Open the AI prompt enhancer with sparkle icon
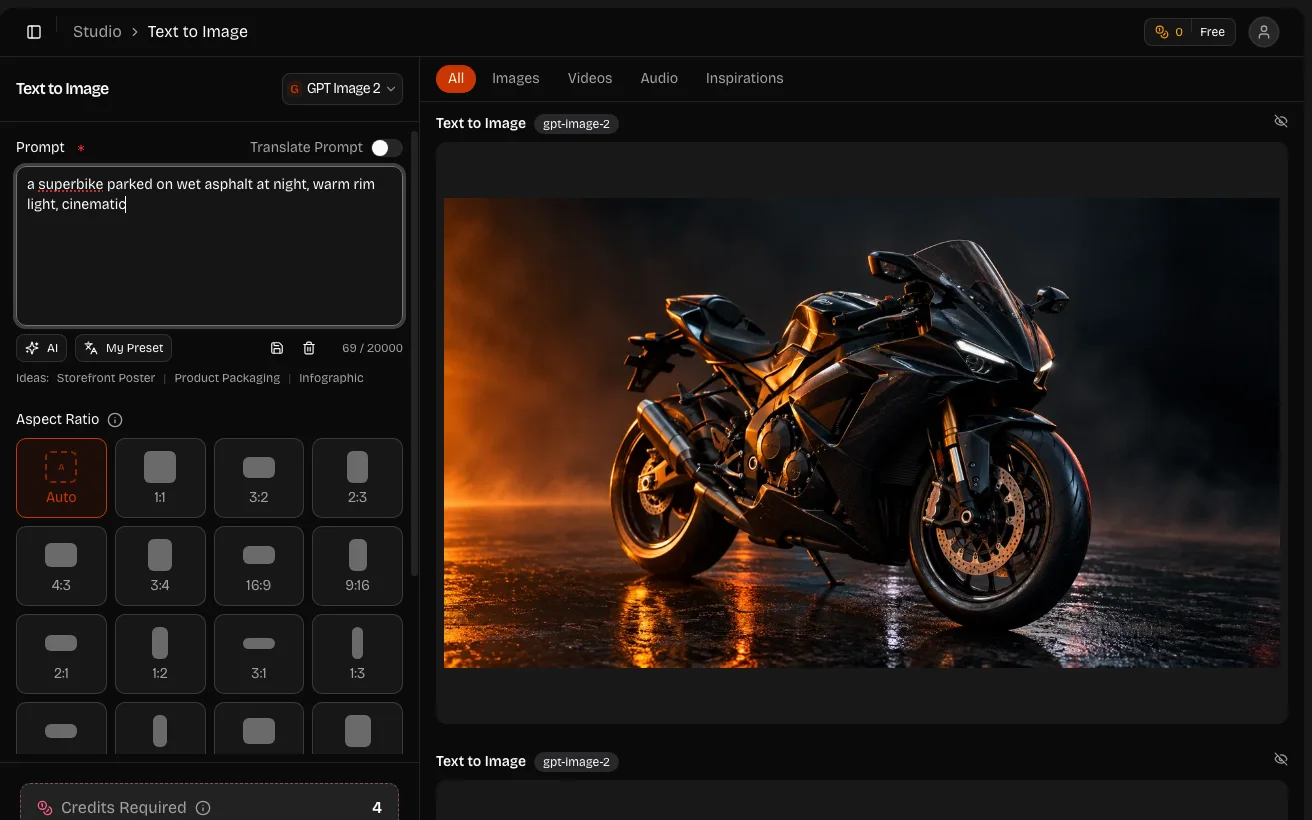The width and height of the screenshot is (1312, 820). (x=42, y=348)
